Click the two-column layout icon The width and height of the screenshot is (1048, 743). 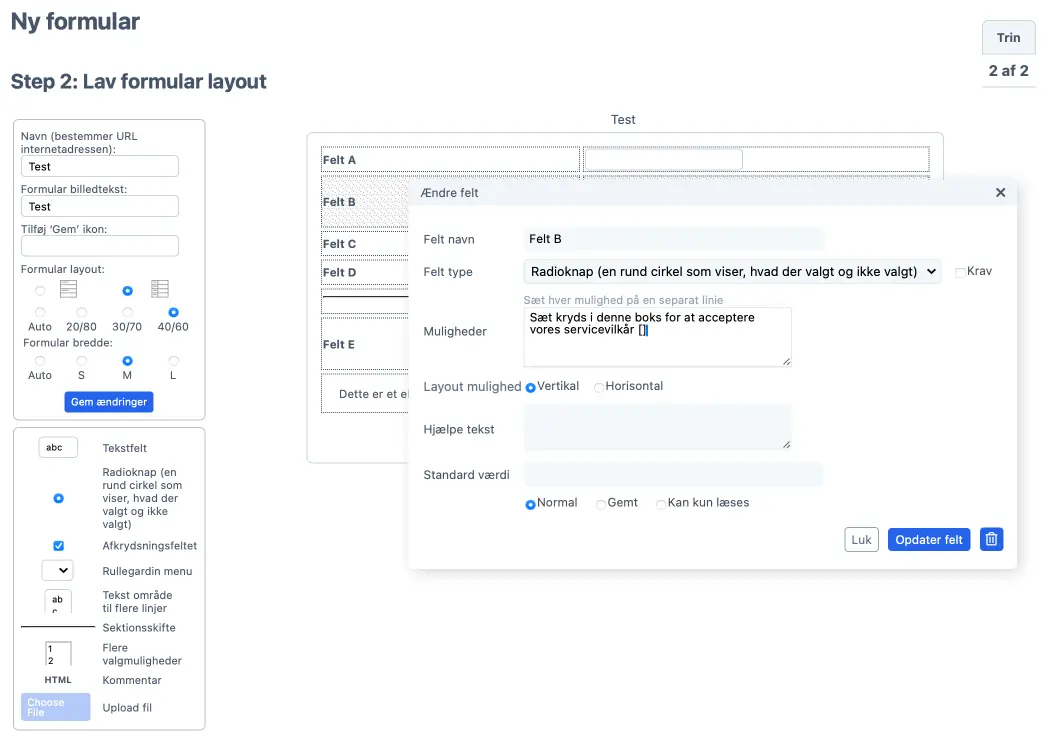pos(160,289)
